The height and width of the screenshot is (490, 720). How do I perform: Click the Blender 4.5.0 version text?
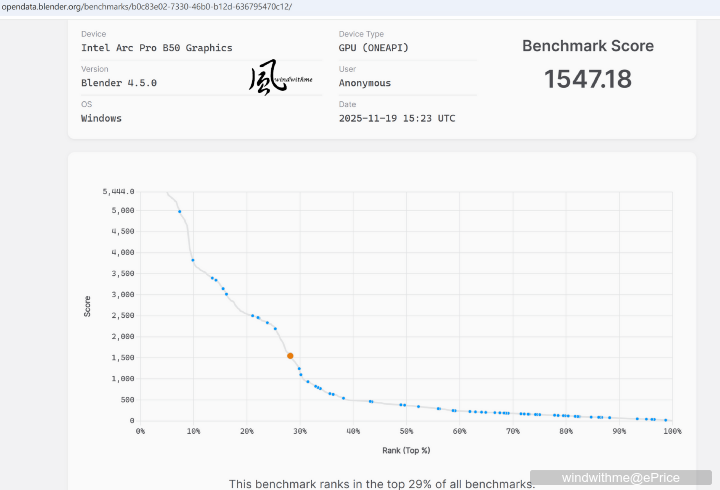[118, 83]
